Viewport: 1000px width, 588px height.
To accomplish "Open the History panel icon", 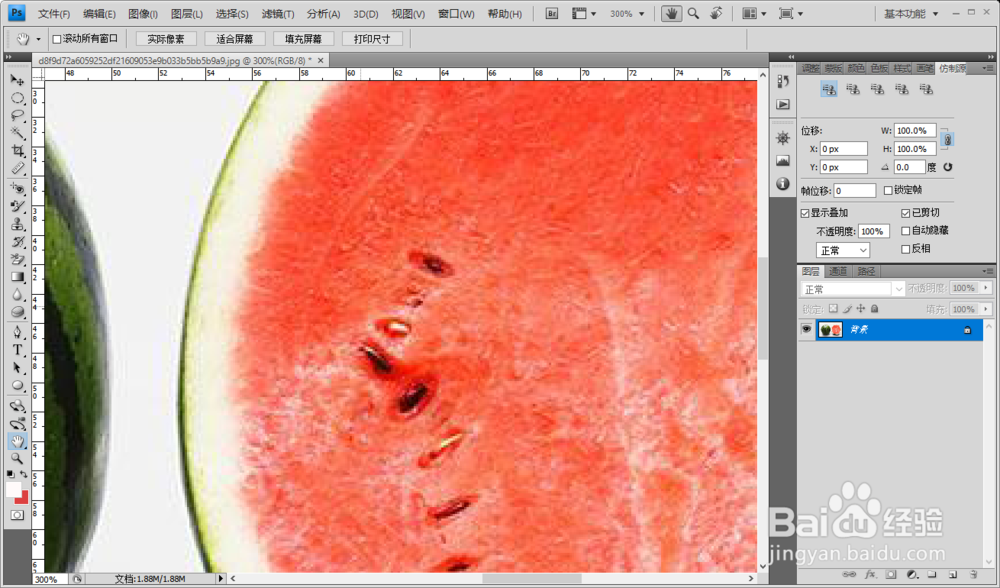I will coord(783,82).
